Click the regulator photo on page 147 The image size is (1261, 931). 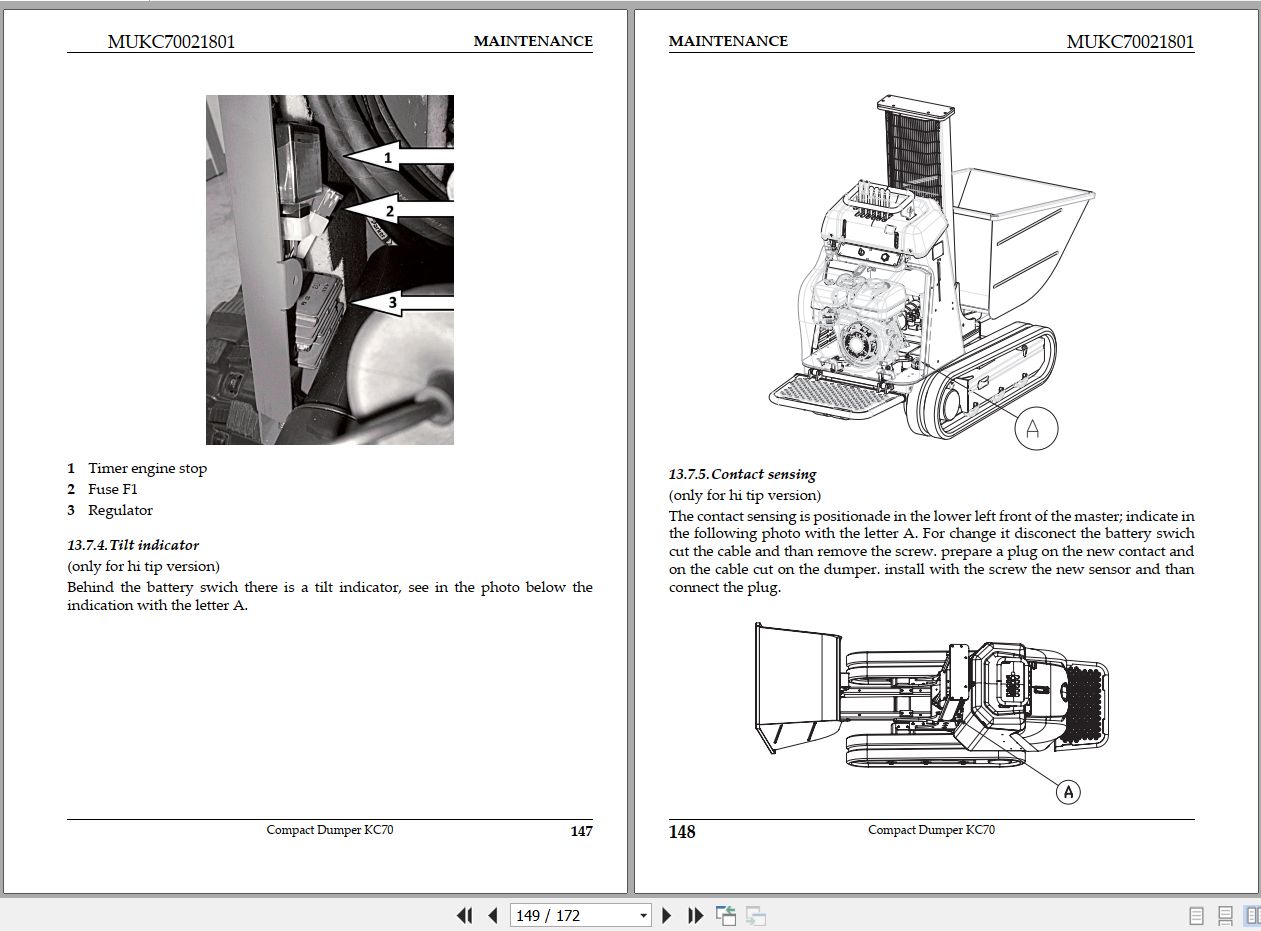[x=328, y=268]
